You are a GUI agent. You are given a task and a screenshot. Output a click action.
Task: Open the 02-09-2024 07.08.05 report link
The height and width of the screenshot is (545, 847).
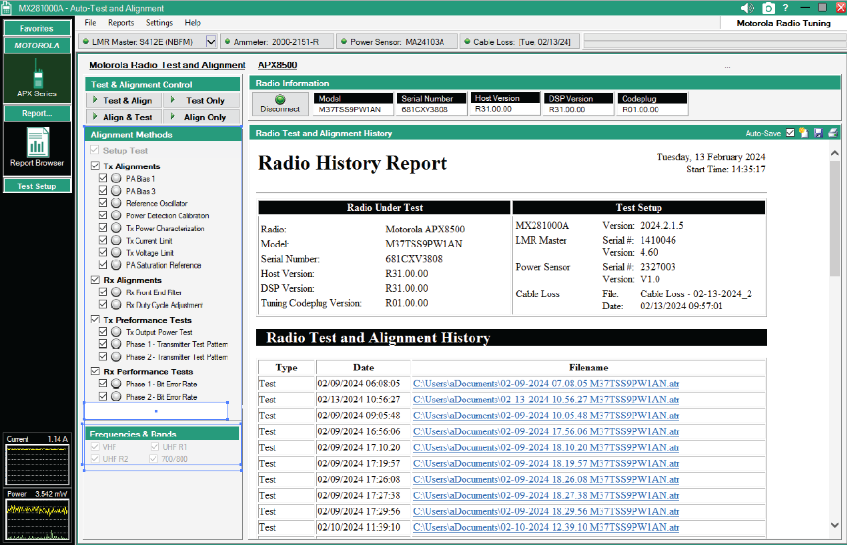[x=546, y=383]
